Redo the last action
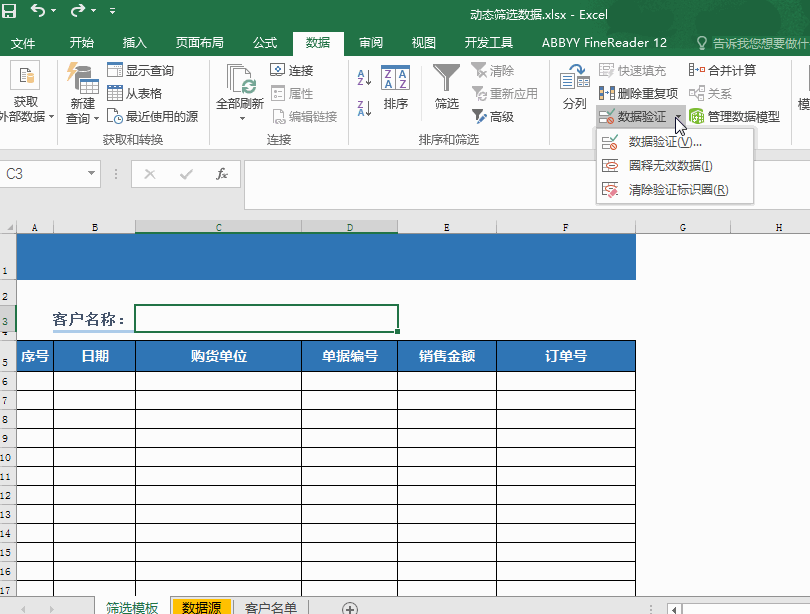Screen dimensions: 810x614 77,10
